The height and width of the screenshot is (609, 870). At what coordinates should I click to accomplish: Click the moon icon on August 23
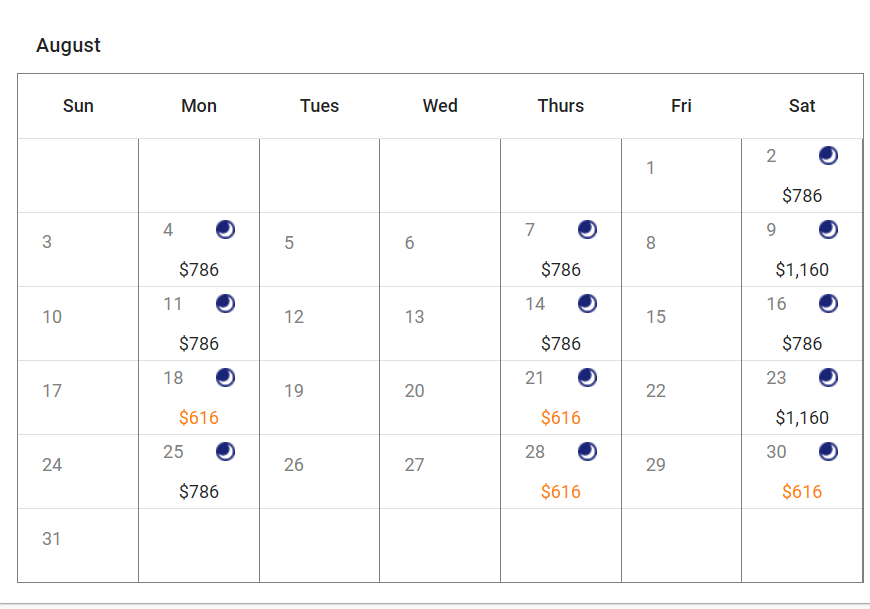tap(828, 377)
